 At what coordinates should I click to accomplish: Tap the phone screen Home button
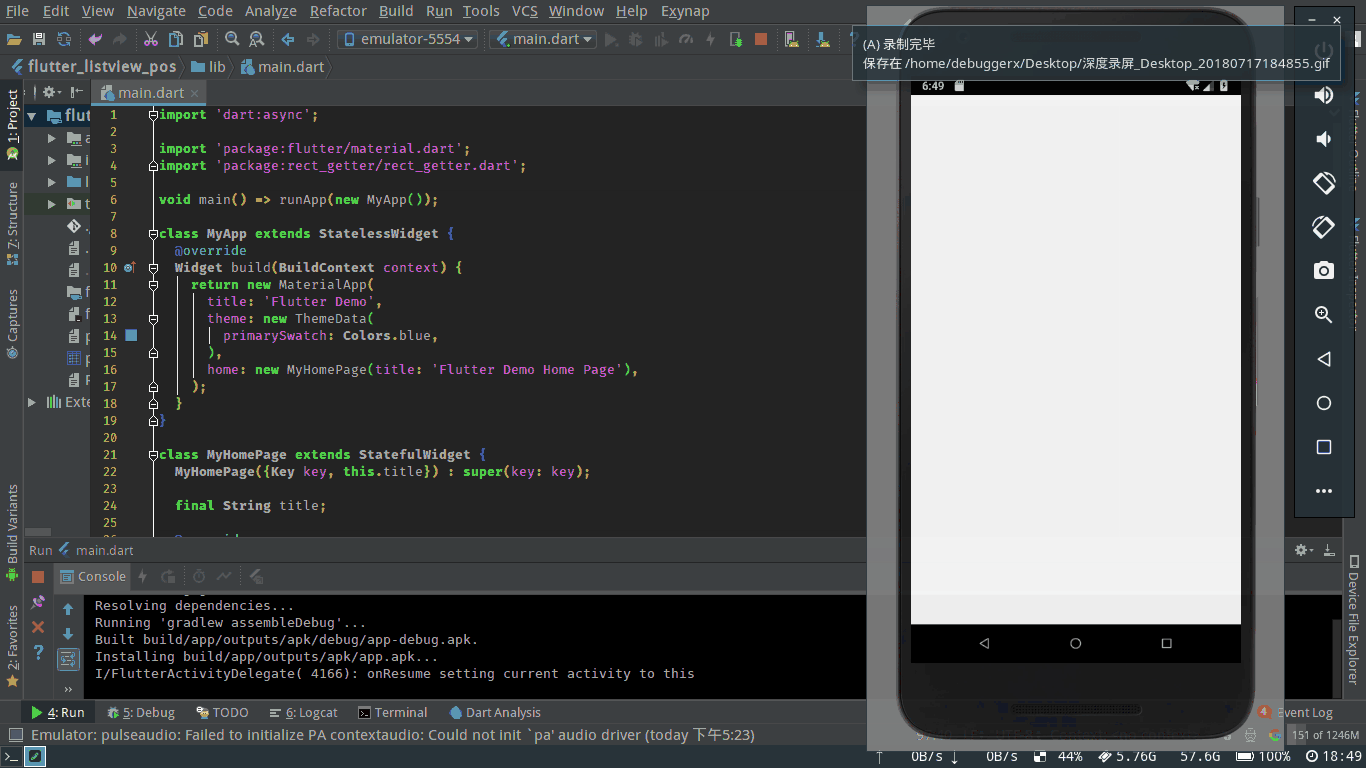pyautogui.click(x=1075, y=643)
